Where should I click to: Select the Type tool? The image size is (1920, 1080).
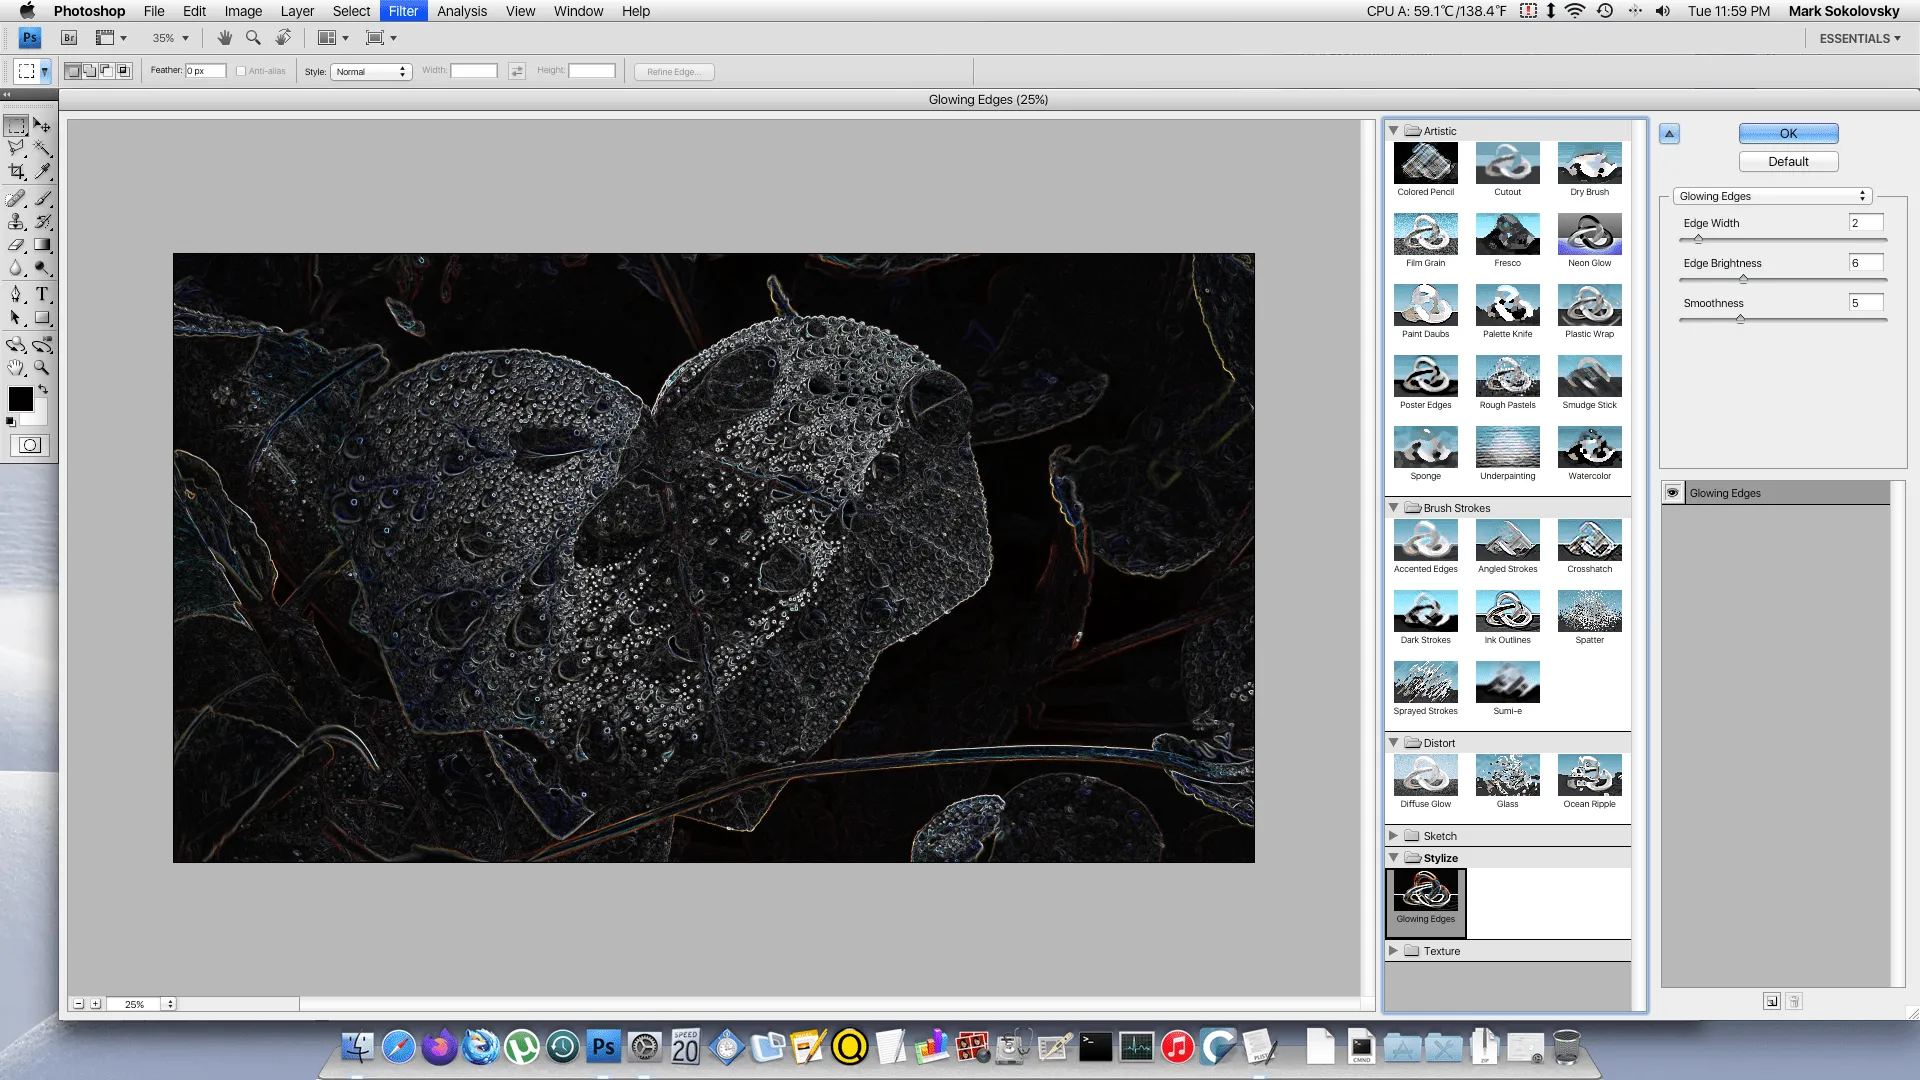(43, 293)
